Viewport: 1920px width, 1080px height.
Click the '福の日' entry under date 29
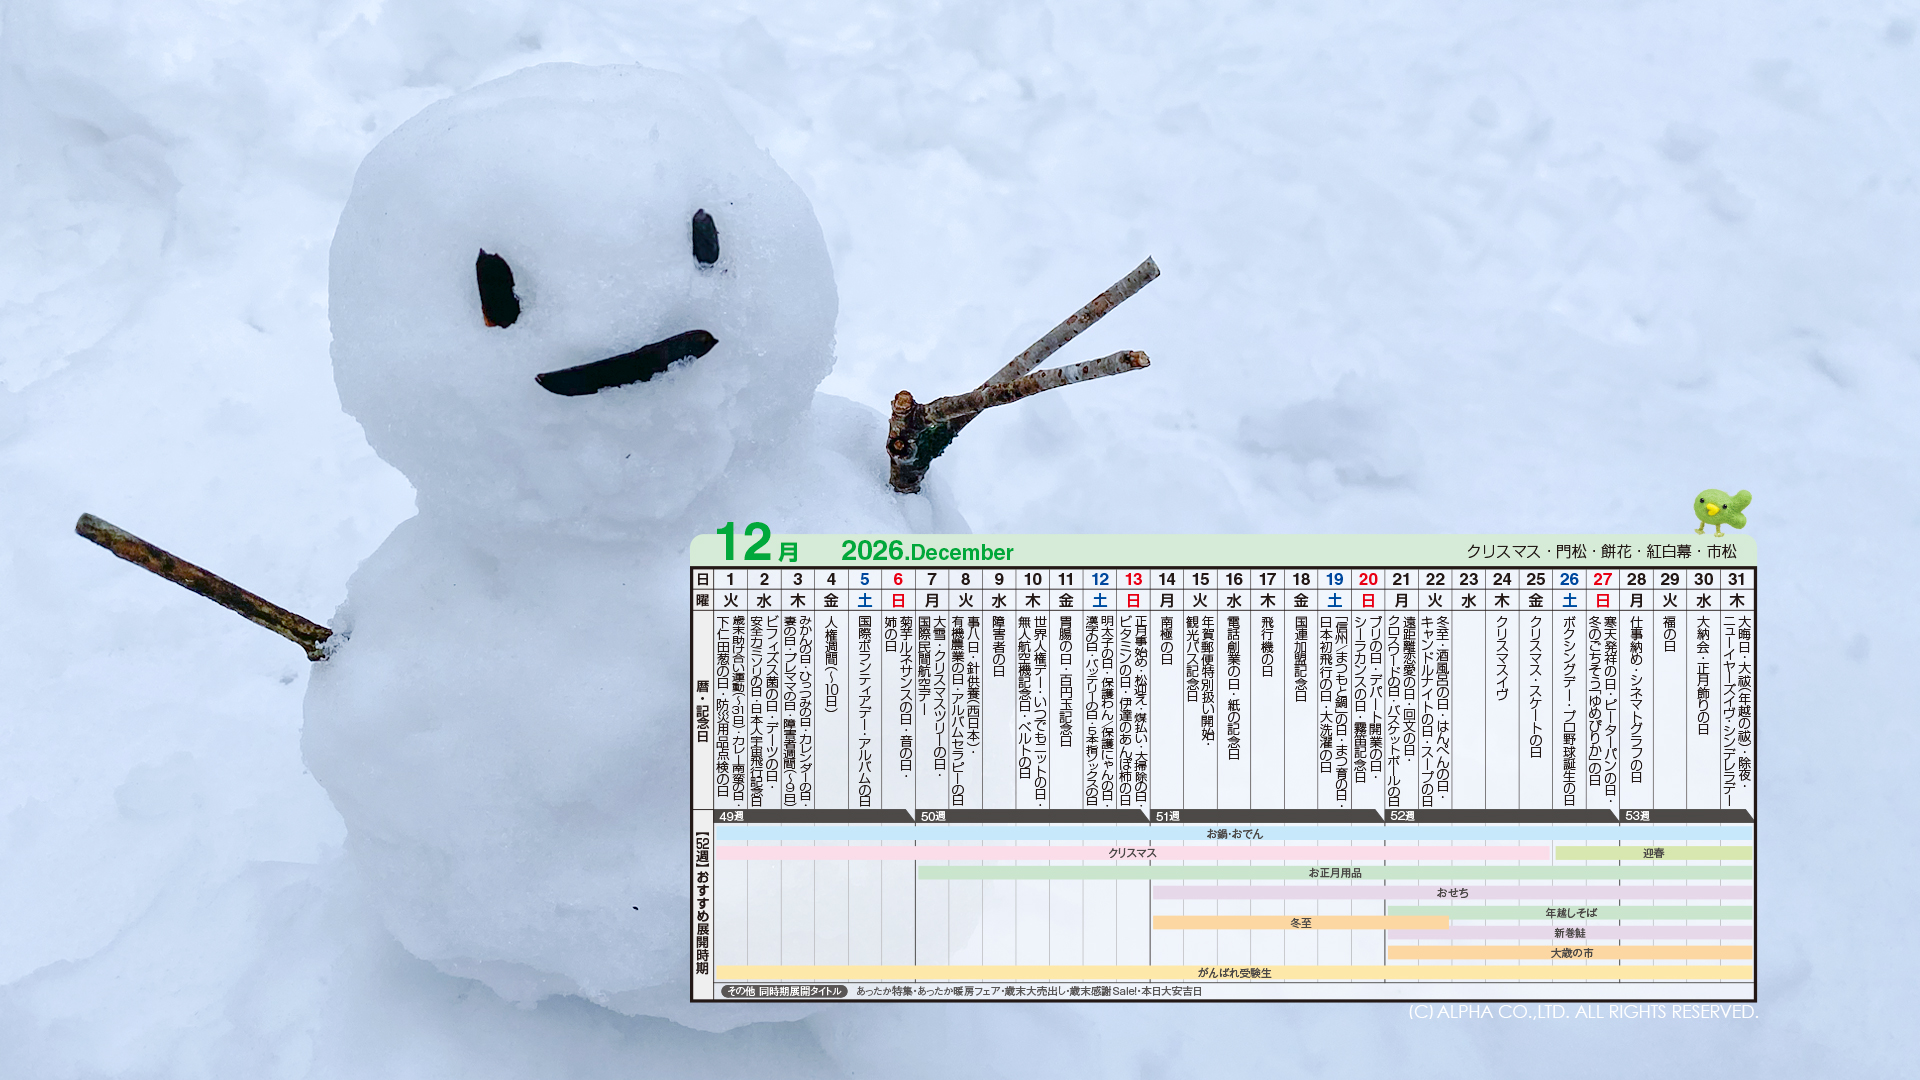(x=1669, y=634)
